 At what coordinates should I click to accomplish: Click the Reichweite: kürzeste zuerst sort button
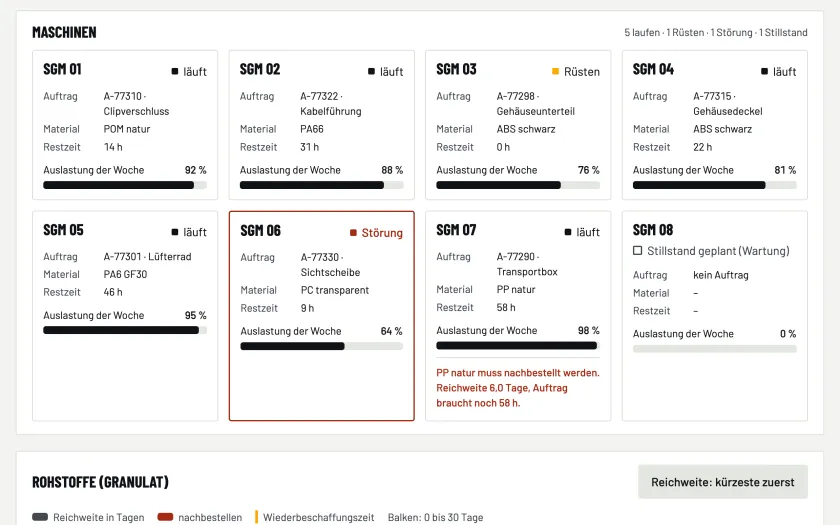coord(723,482)
